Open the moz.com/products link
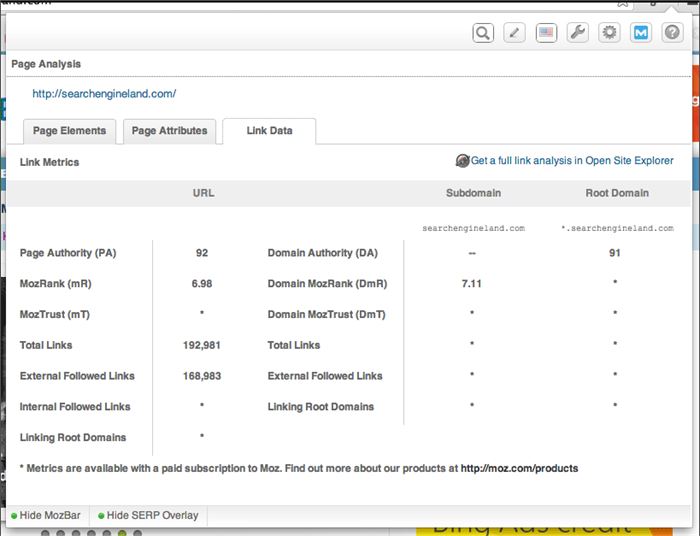This screenshot has width=700, height=536. (519, 468)
